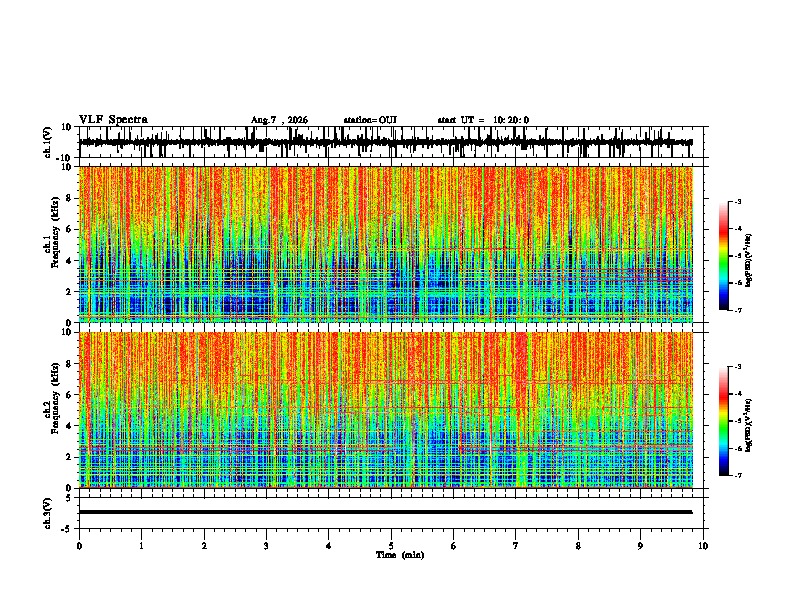Click the color scale bar beside ch.2 spectrogram
Image resolution: width=792 pixels, height=612 pixels.
(x=723, y=421)
